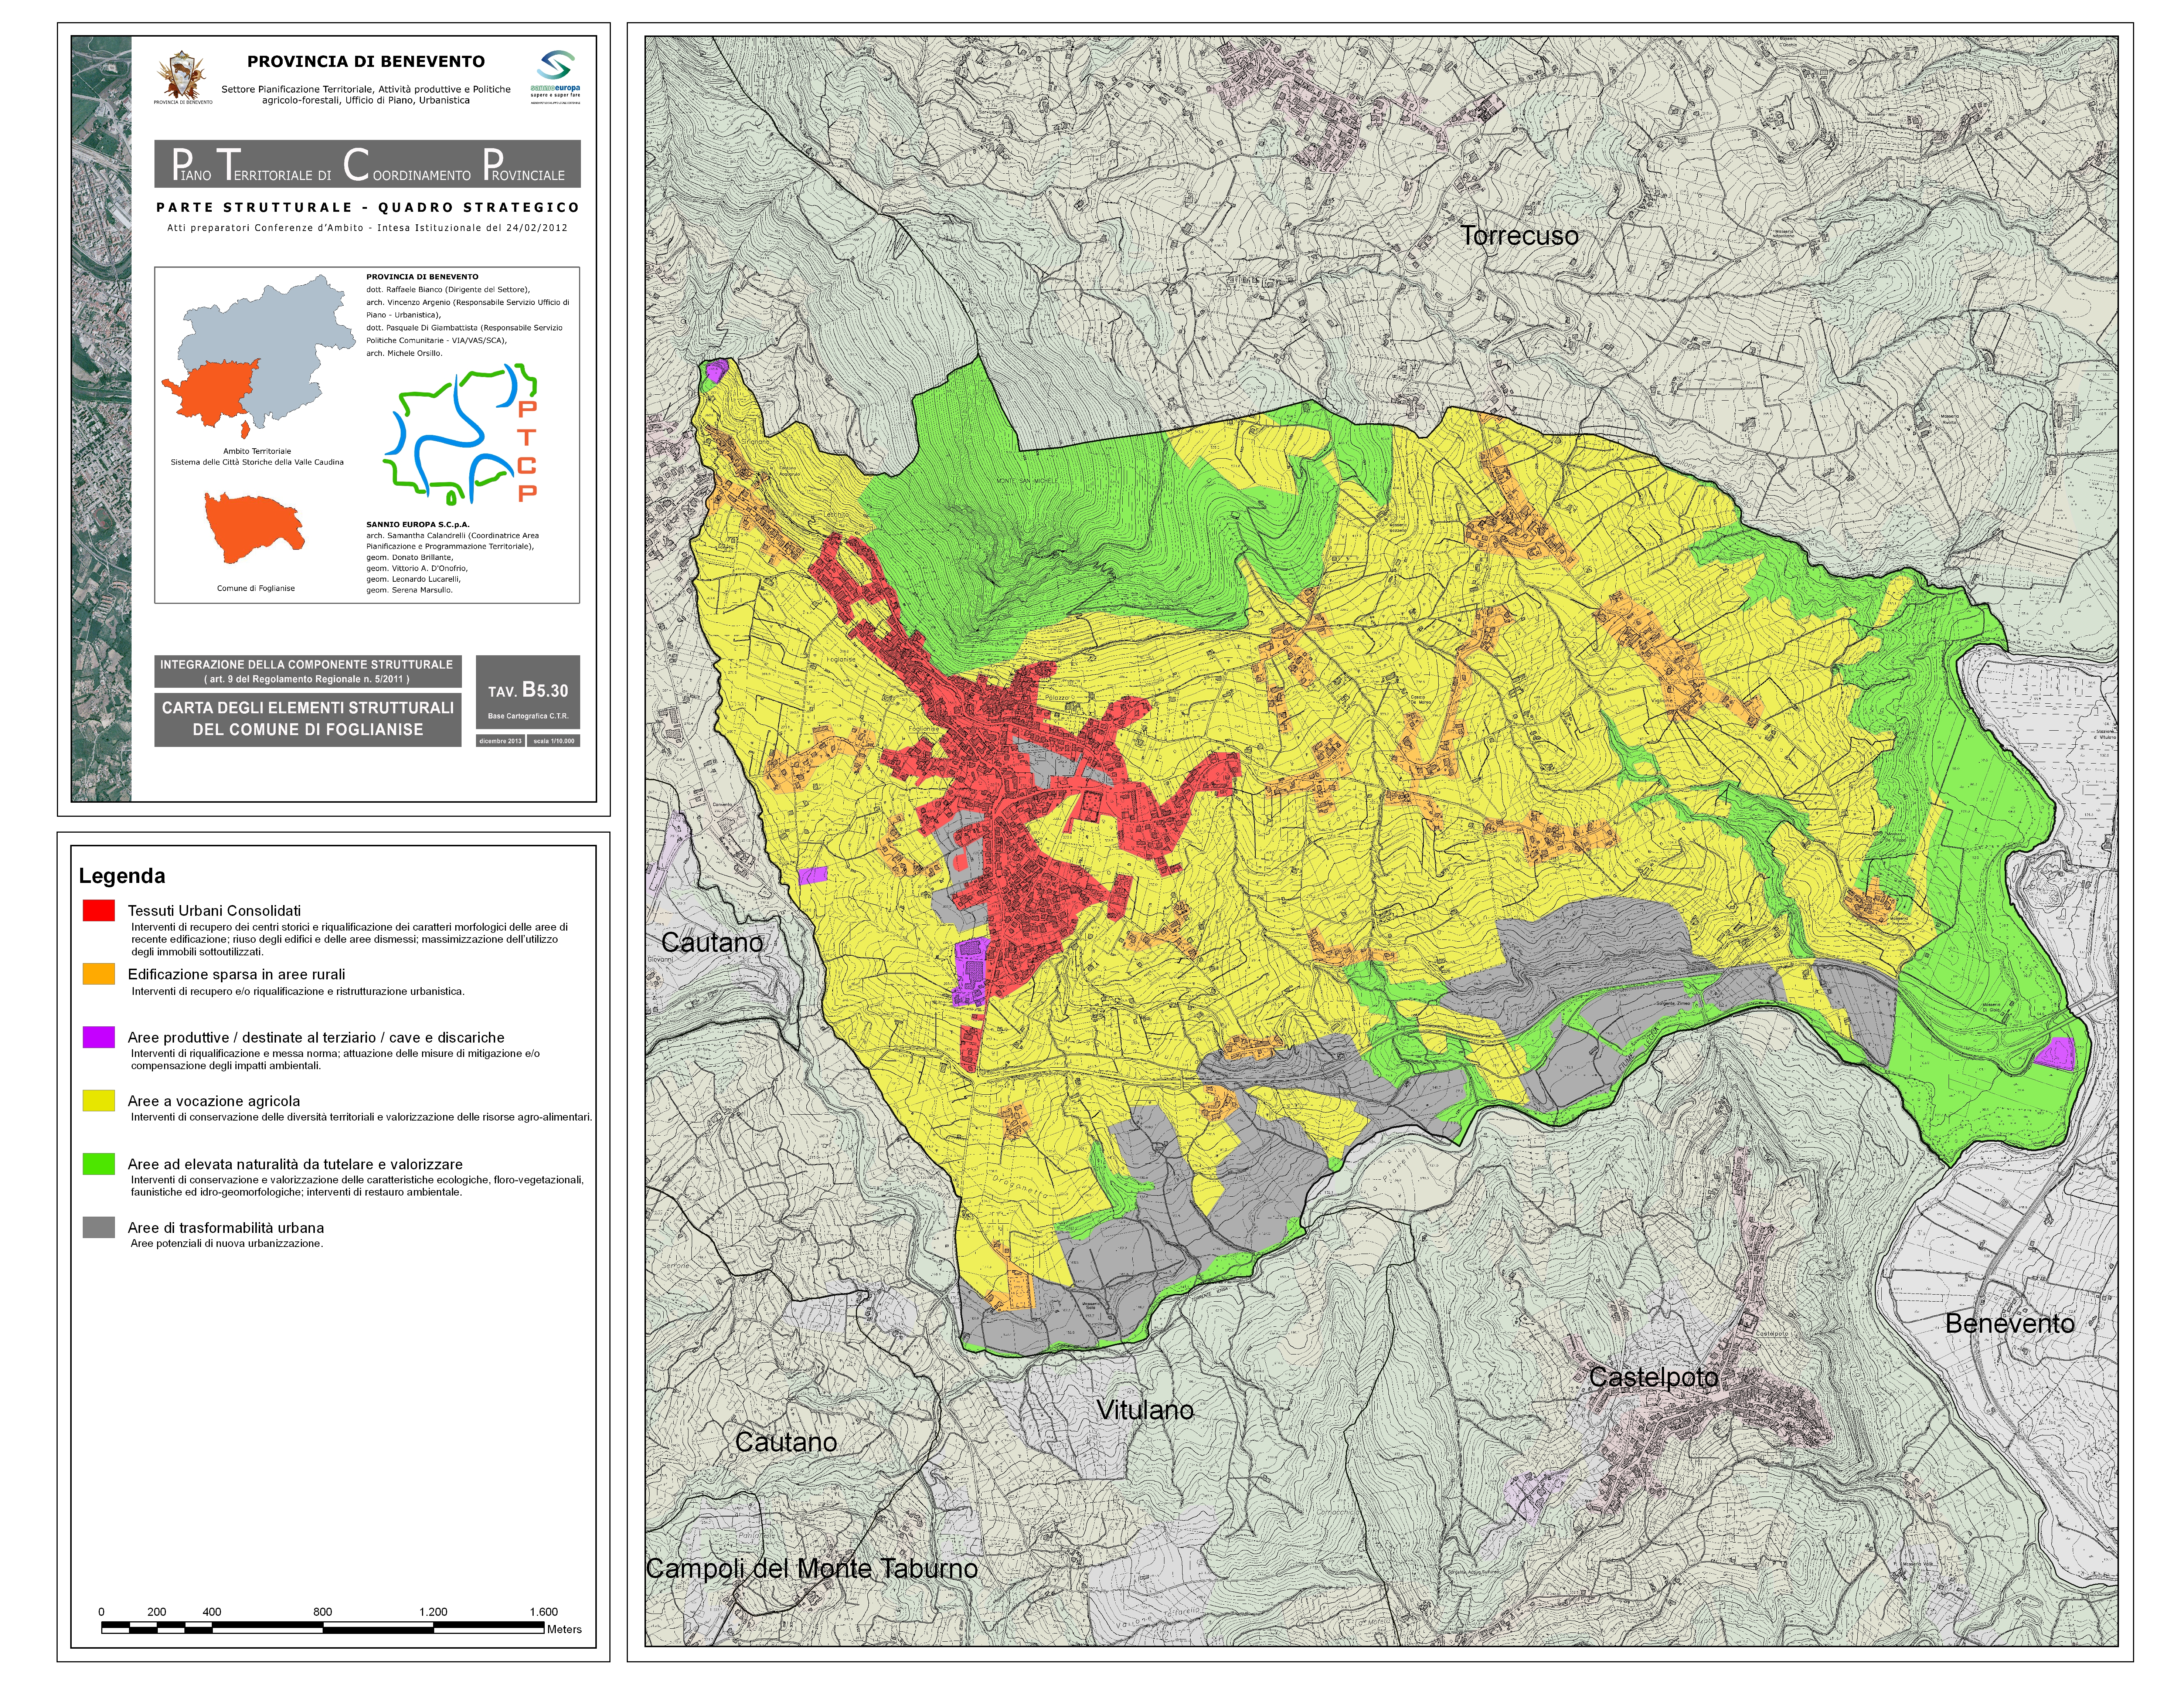Click the Piano Territoriale di Coordinamento Provinciale banner
Viewport: 2184px width, 1686px height.
367,164
